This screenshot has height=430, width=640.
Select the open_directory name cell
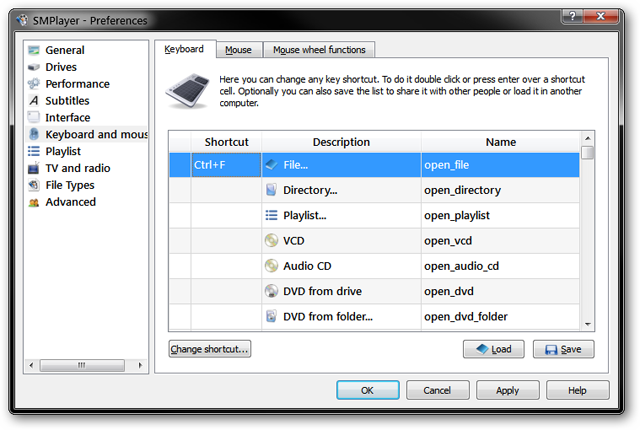pos(500,190)
